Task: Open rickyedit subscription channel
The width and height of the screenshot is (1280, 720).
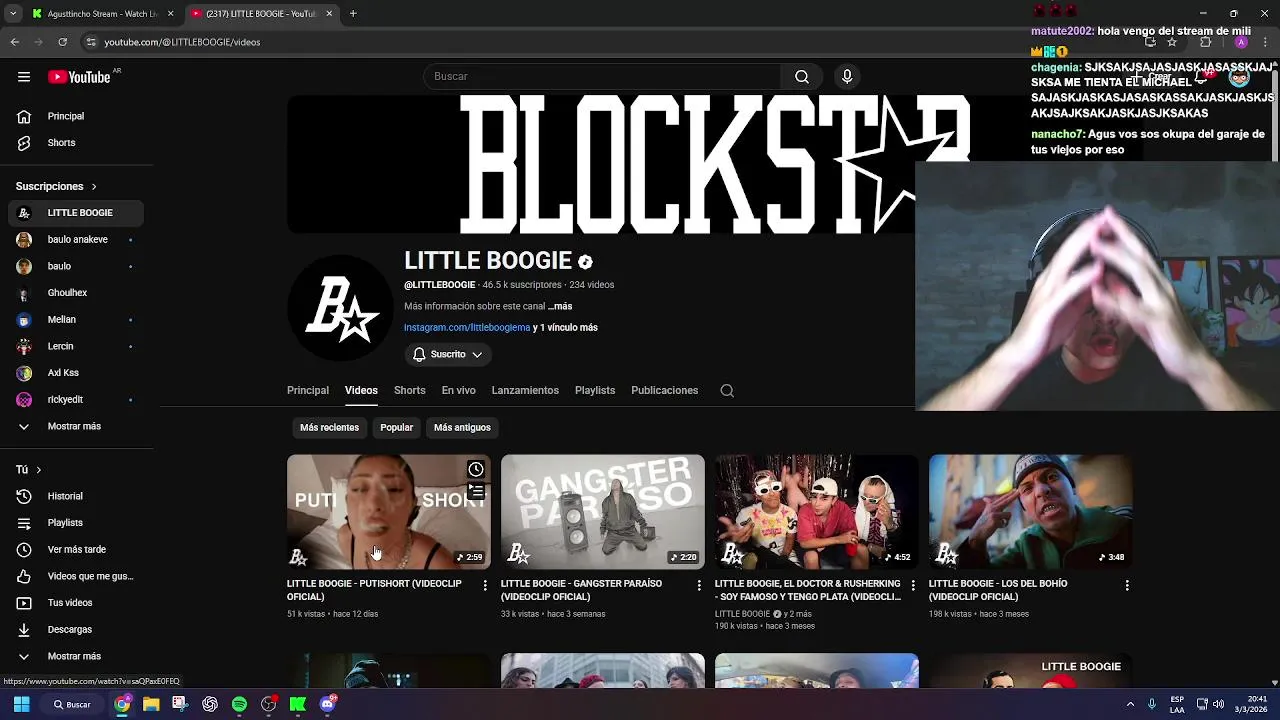Action: (74, 400)
